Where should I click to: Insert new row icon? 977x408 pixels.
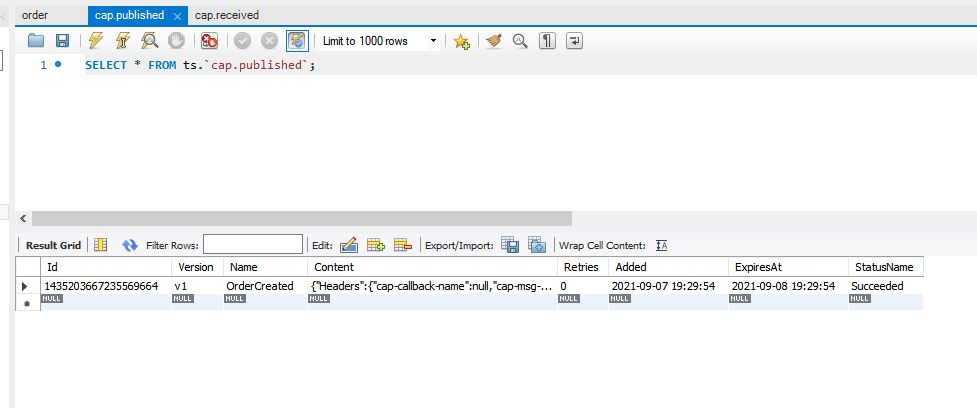pyautogui.click(x=376, y=245)
